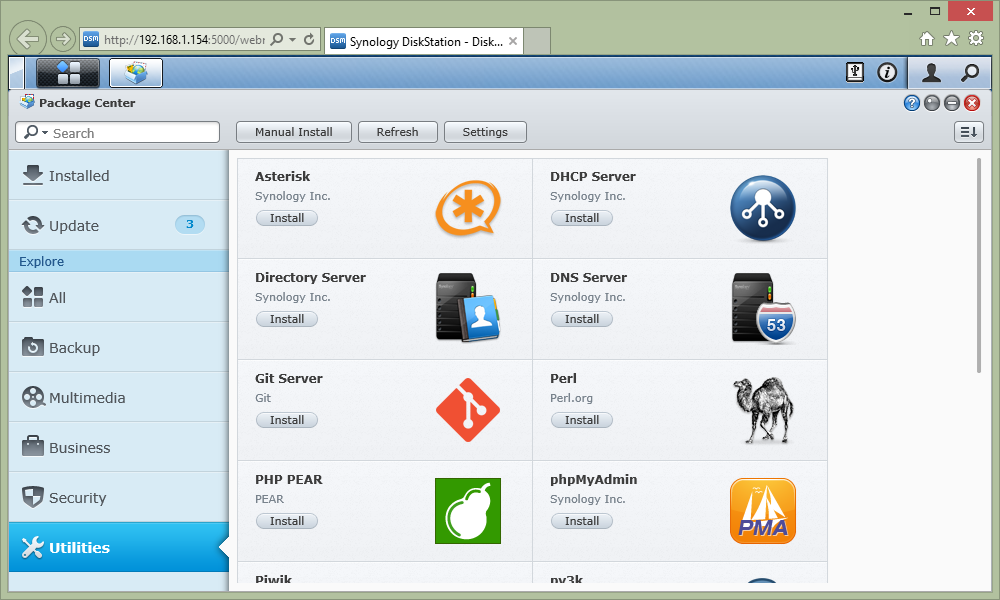This screenshot has width=1000, height=600.
Task: Open the DSM main menu icon
Action: point(68,73)
